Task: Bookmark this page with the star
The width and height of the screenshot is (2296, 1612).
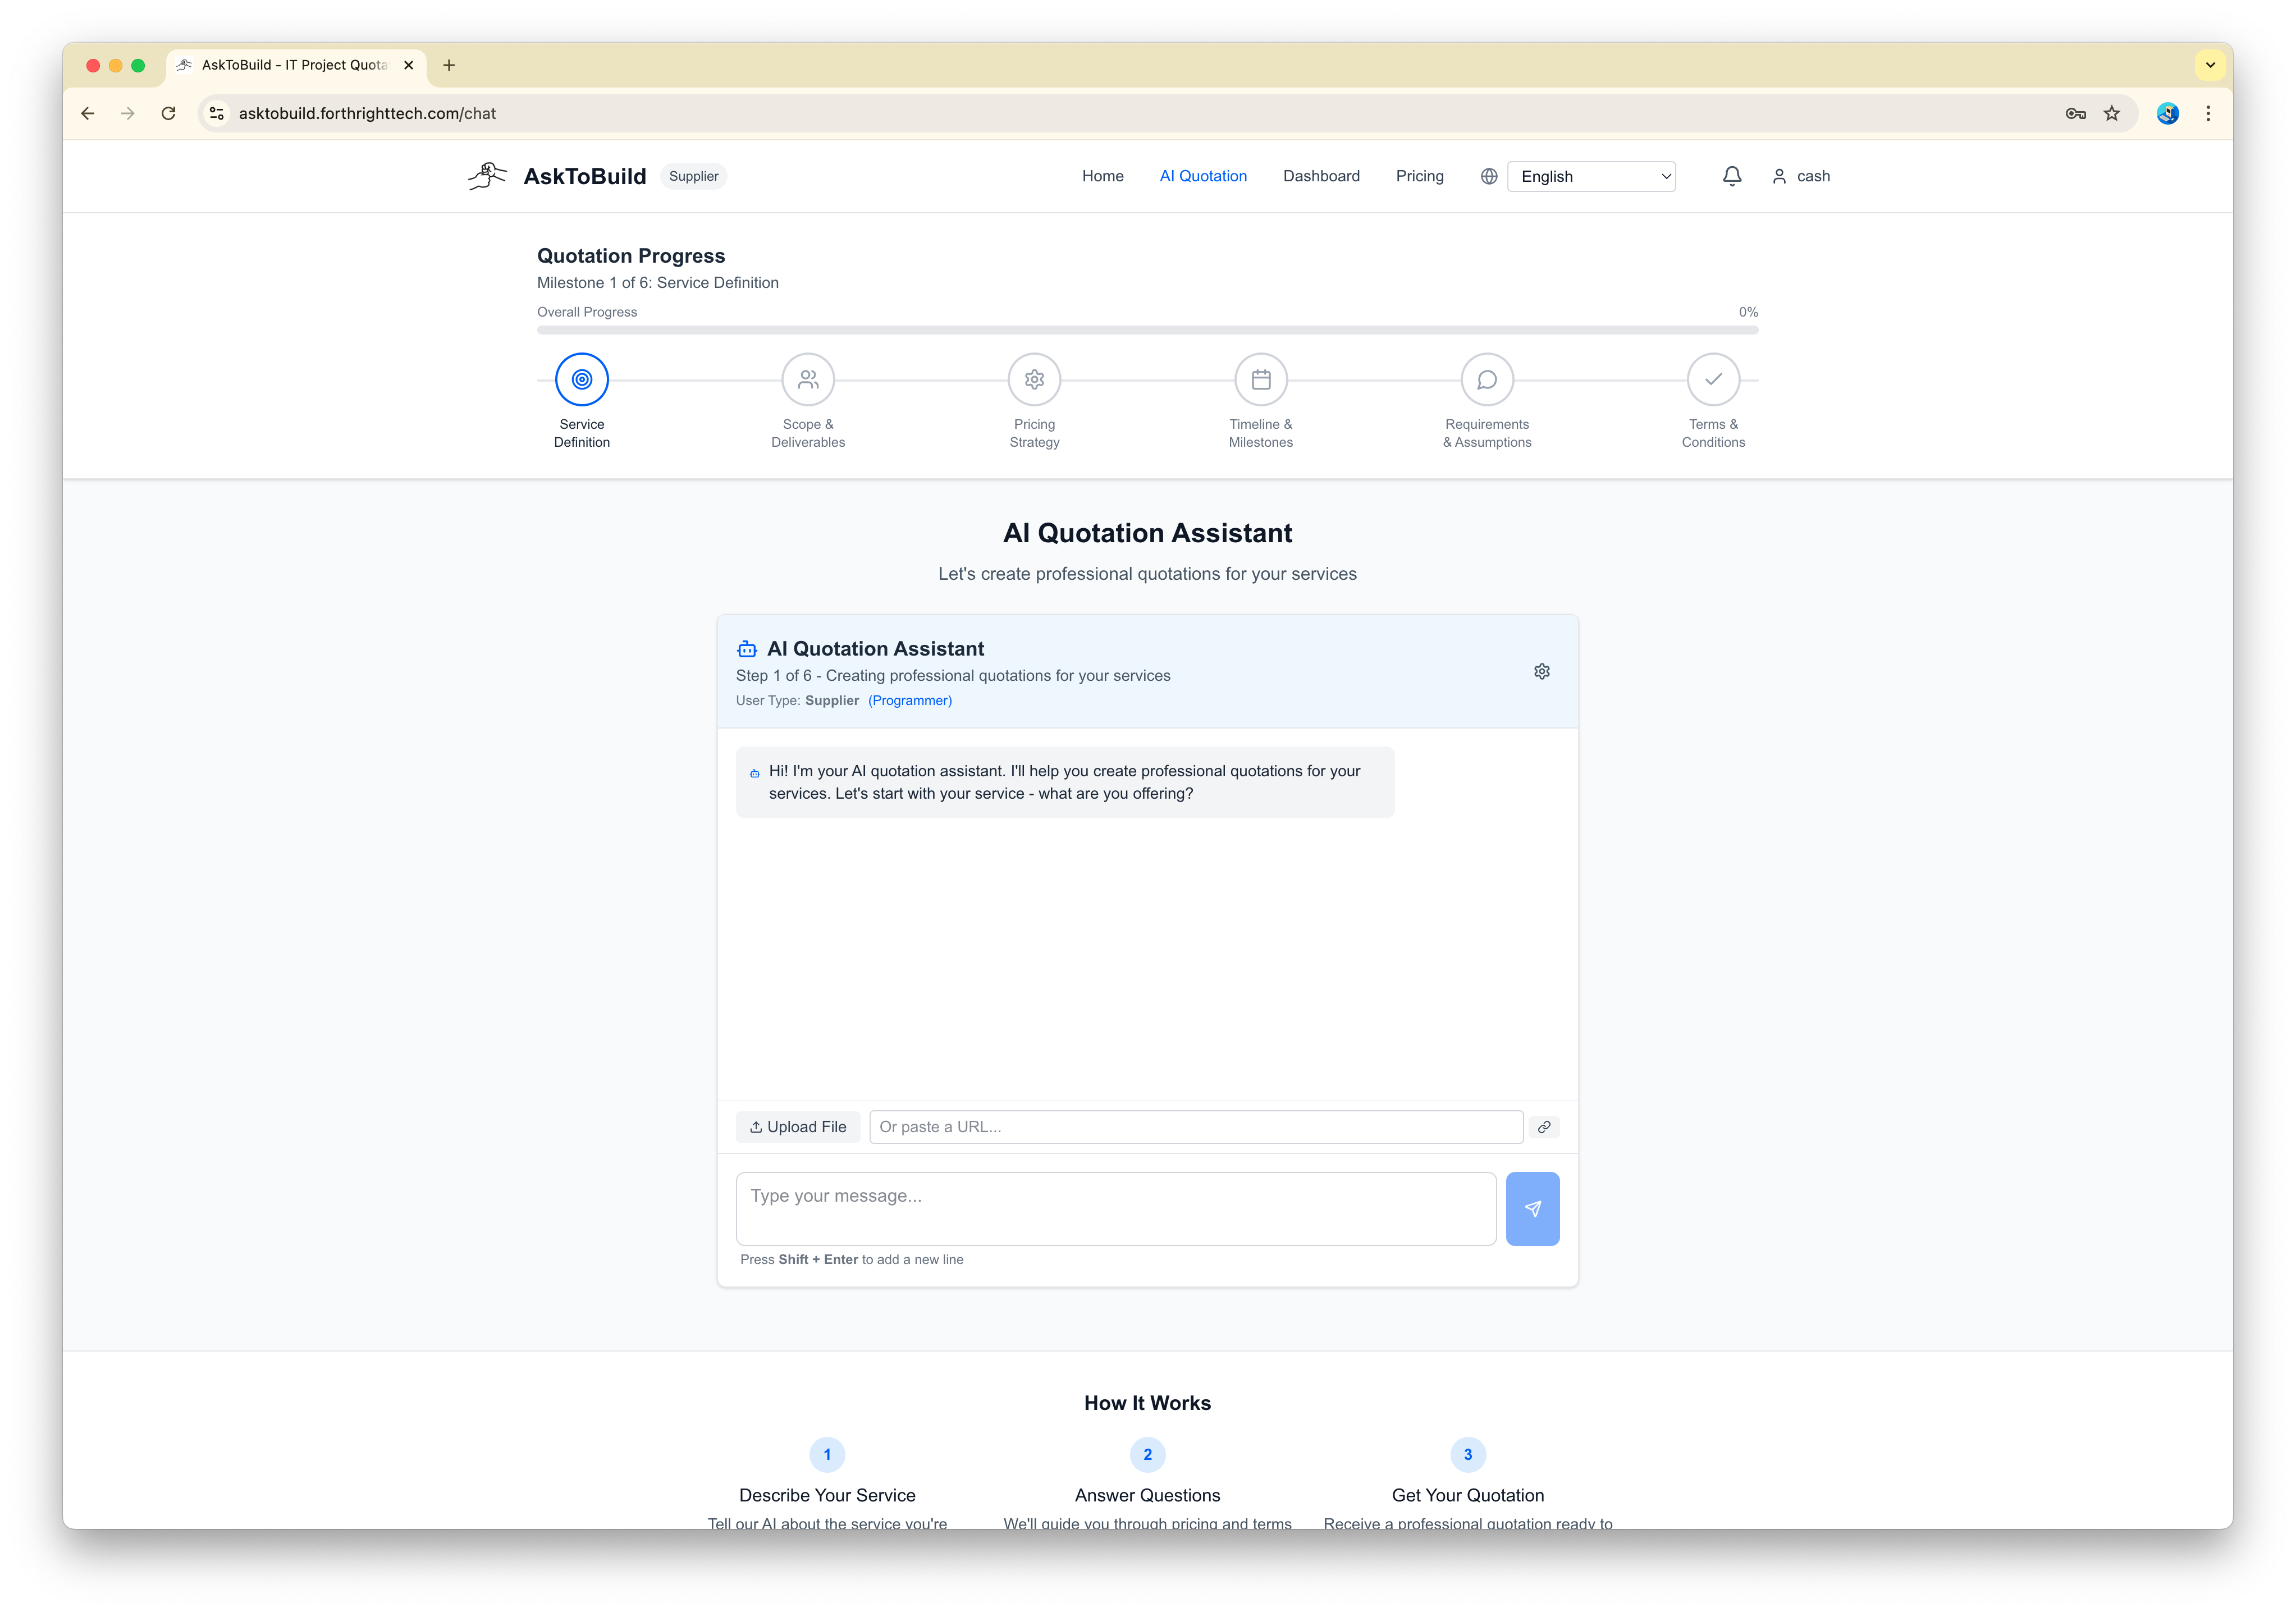Action: 2111,114
